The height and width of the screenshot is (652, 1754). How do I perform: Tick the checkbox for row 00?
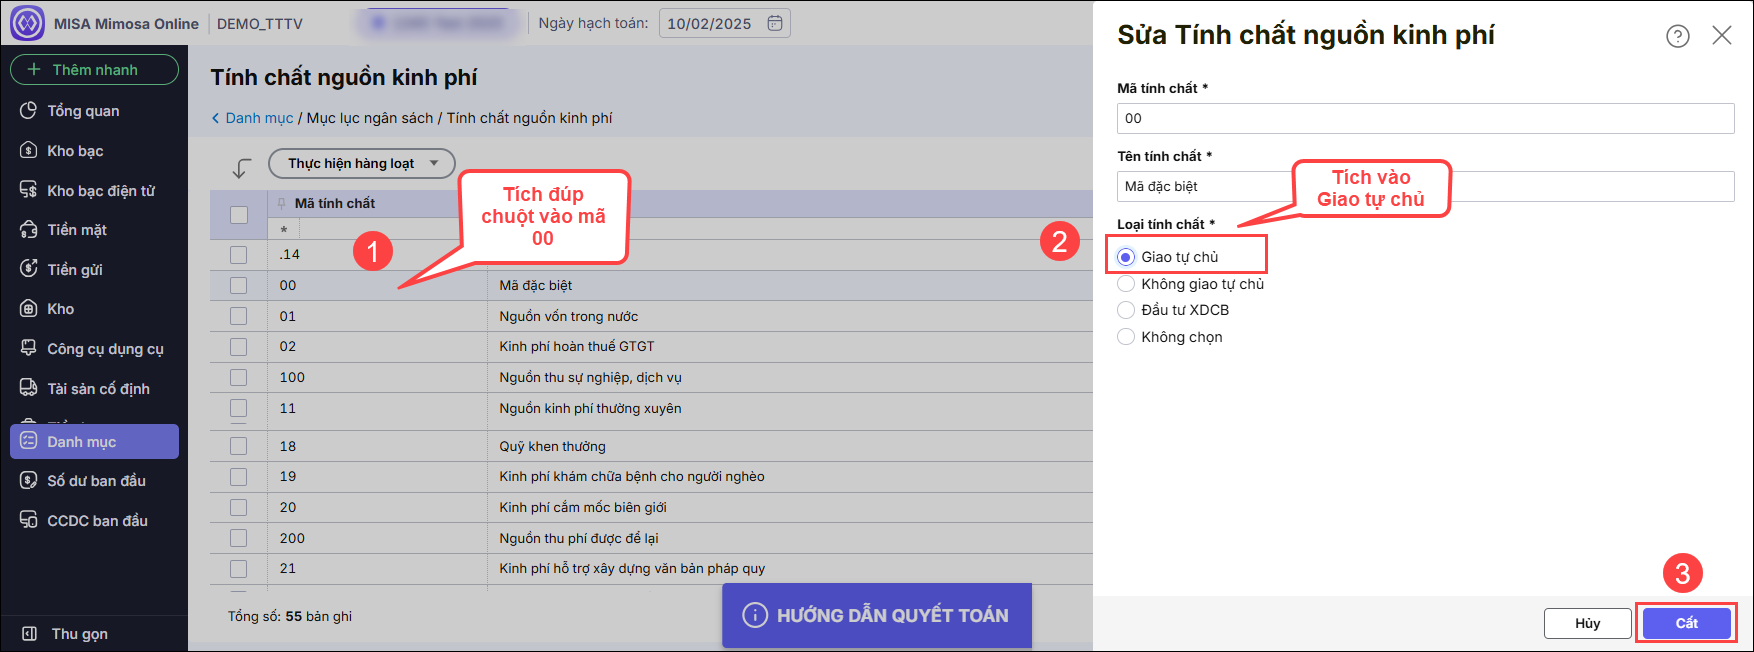click(x=238, y=285)
